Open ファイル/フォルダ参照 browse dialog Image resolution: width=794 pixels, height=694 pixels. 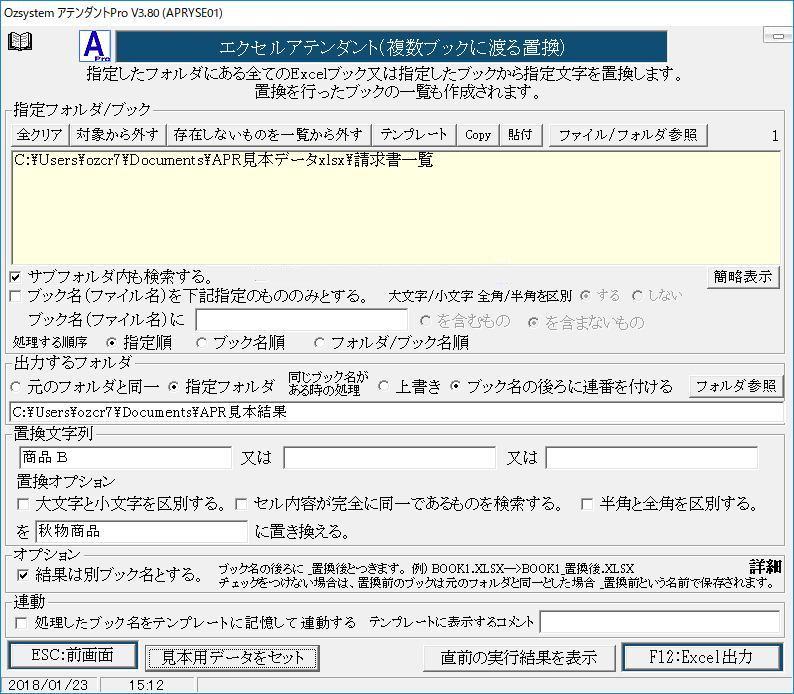[627, 135]
